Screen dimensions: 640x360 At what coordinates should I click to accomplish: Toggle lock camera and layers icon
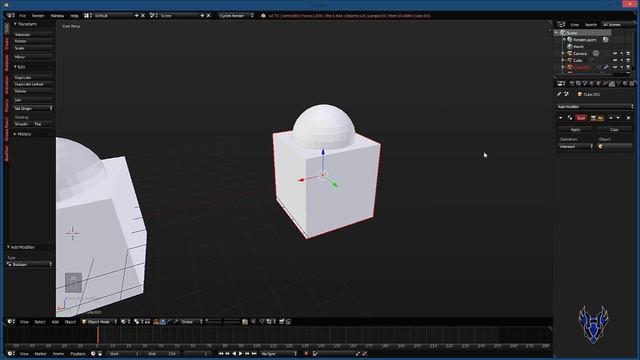(245, 322)
